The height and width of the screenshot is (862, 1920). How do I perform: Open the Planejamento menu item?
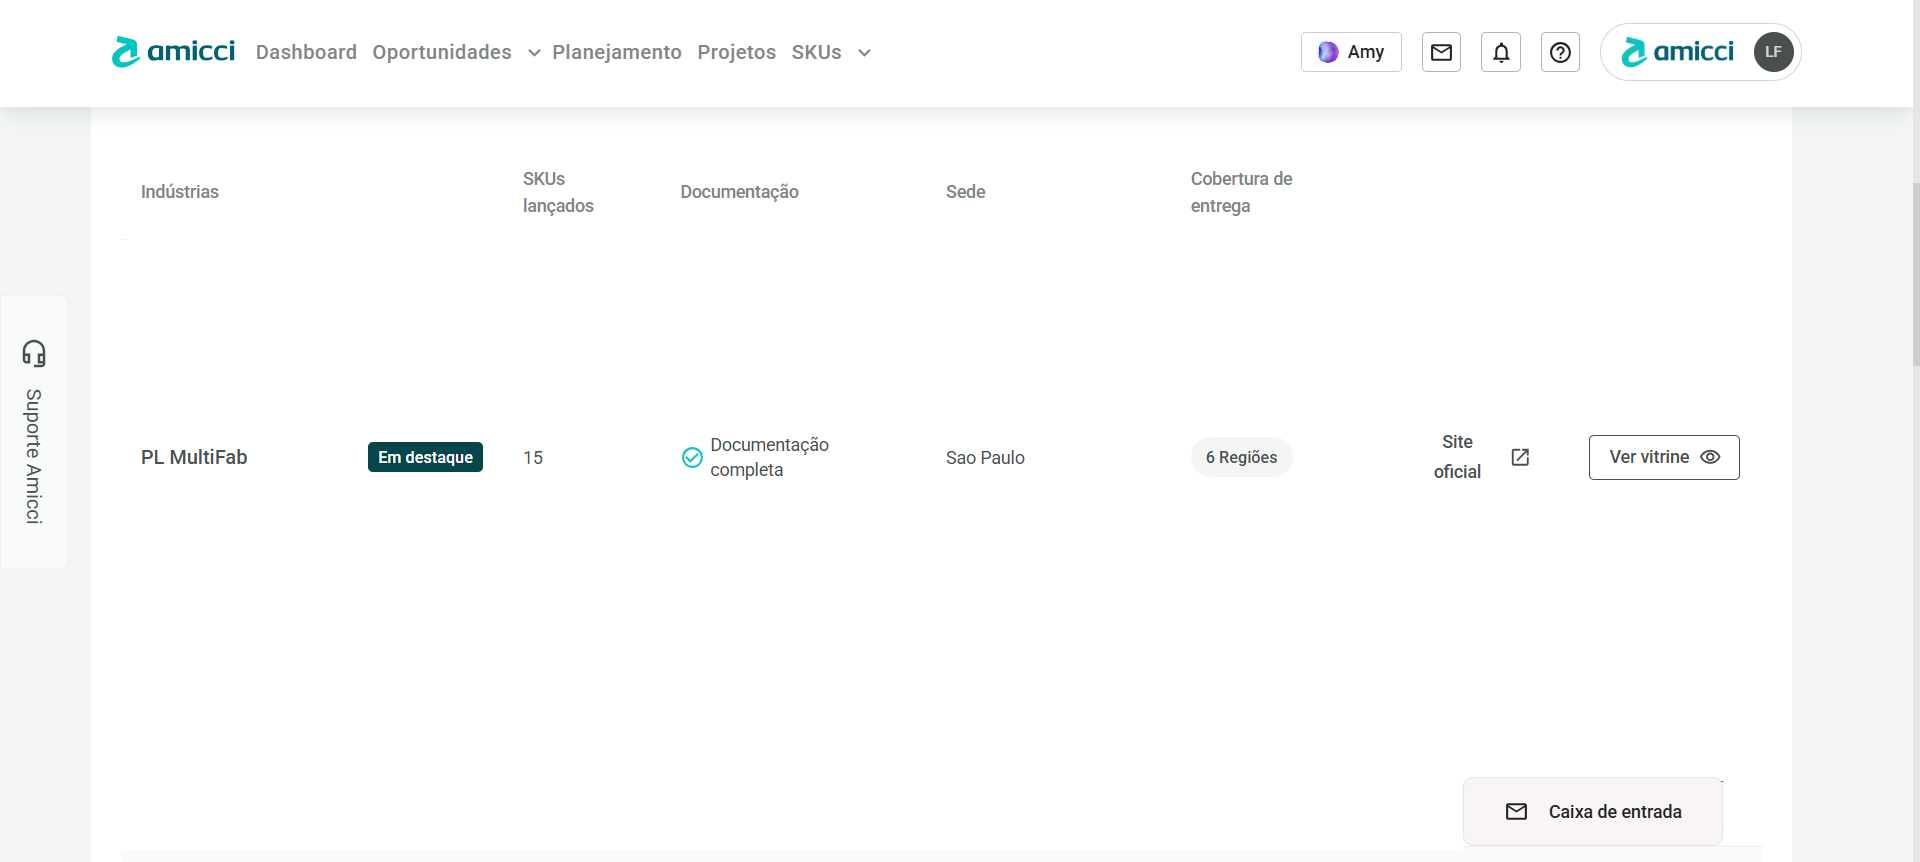617,52
